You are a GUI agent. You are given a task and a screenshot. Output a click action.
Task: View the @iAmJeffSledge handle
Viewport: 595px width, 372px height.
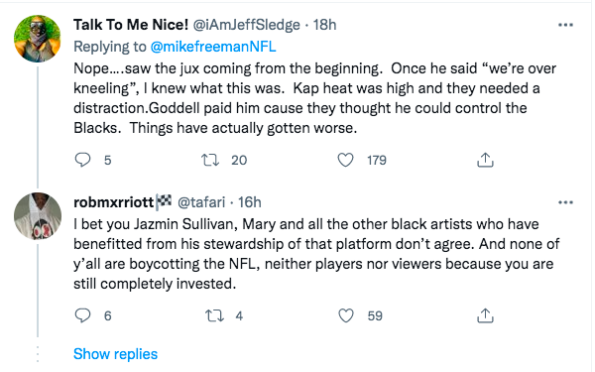tap(247, 25)
